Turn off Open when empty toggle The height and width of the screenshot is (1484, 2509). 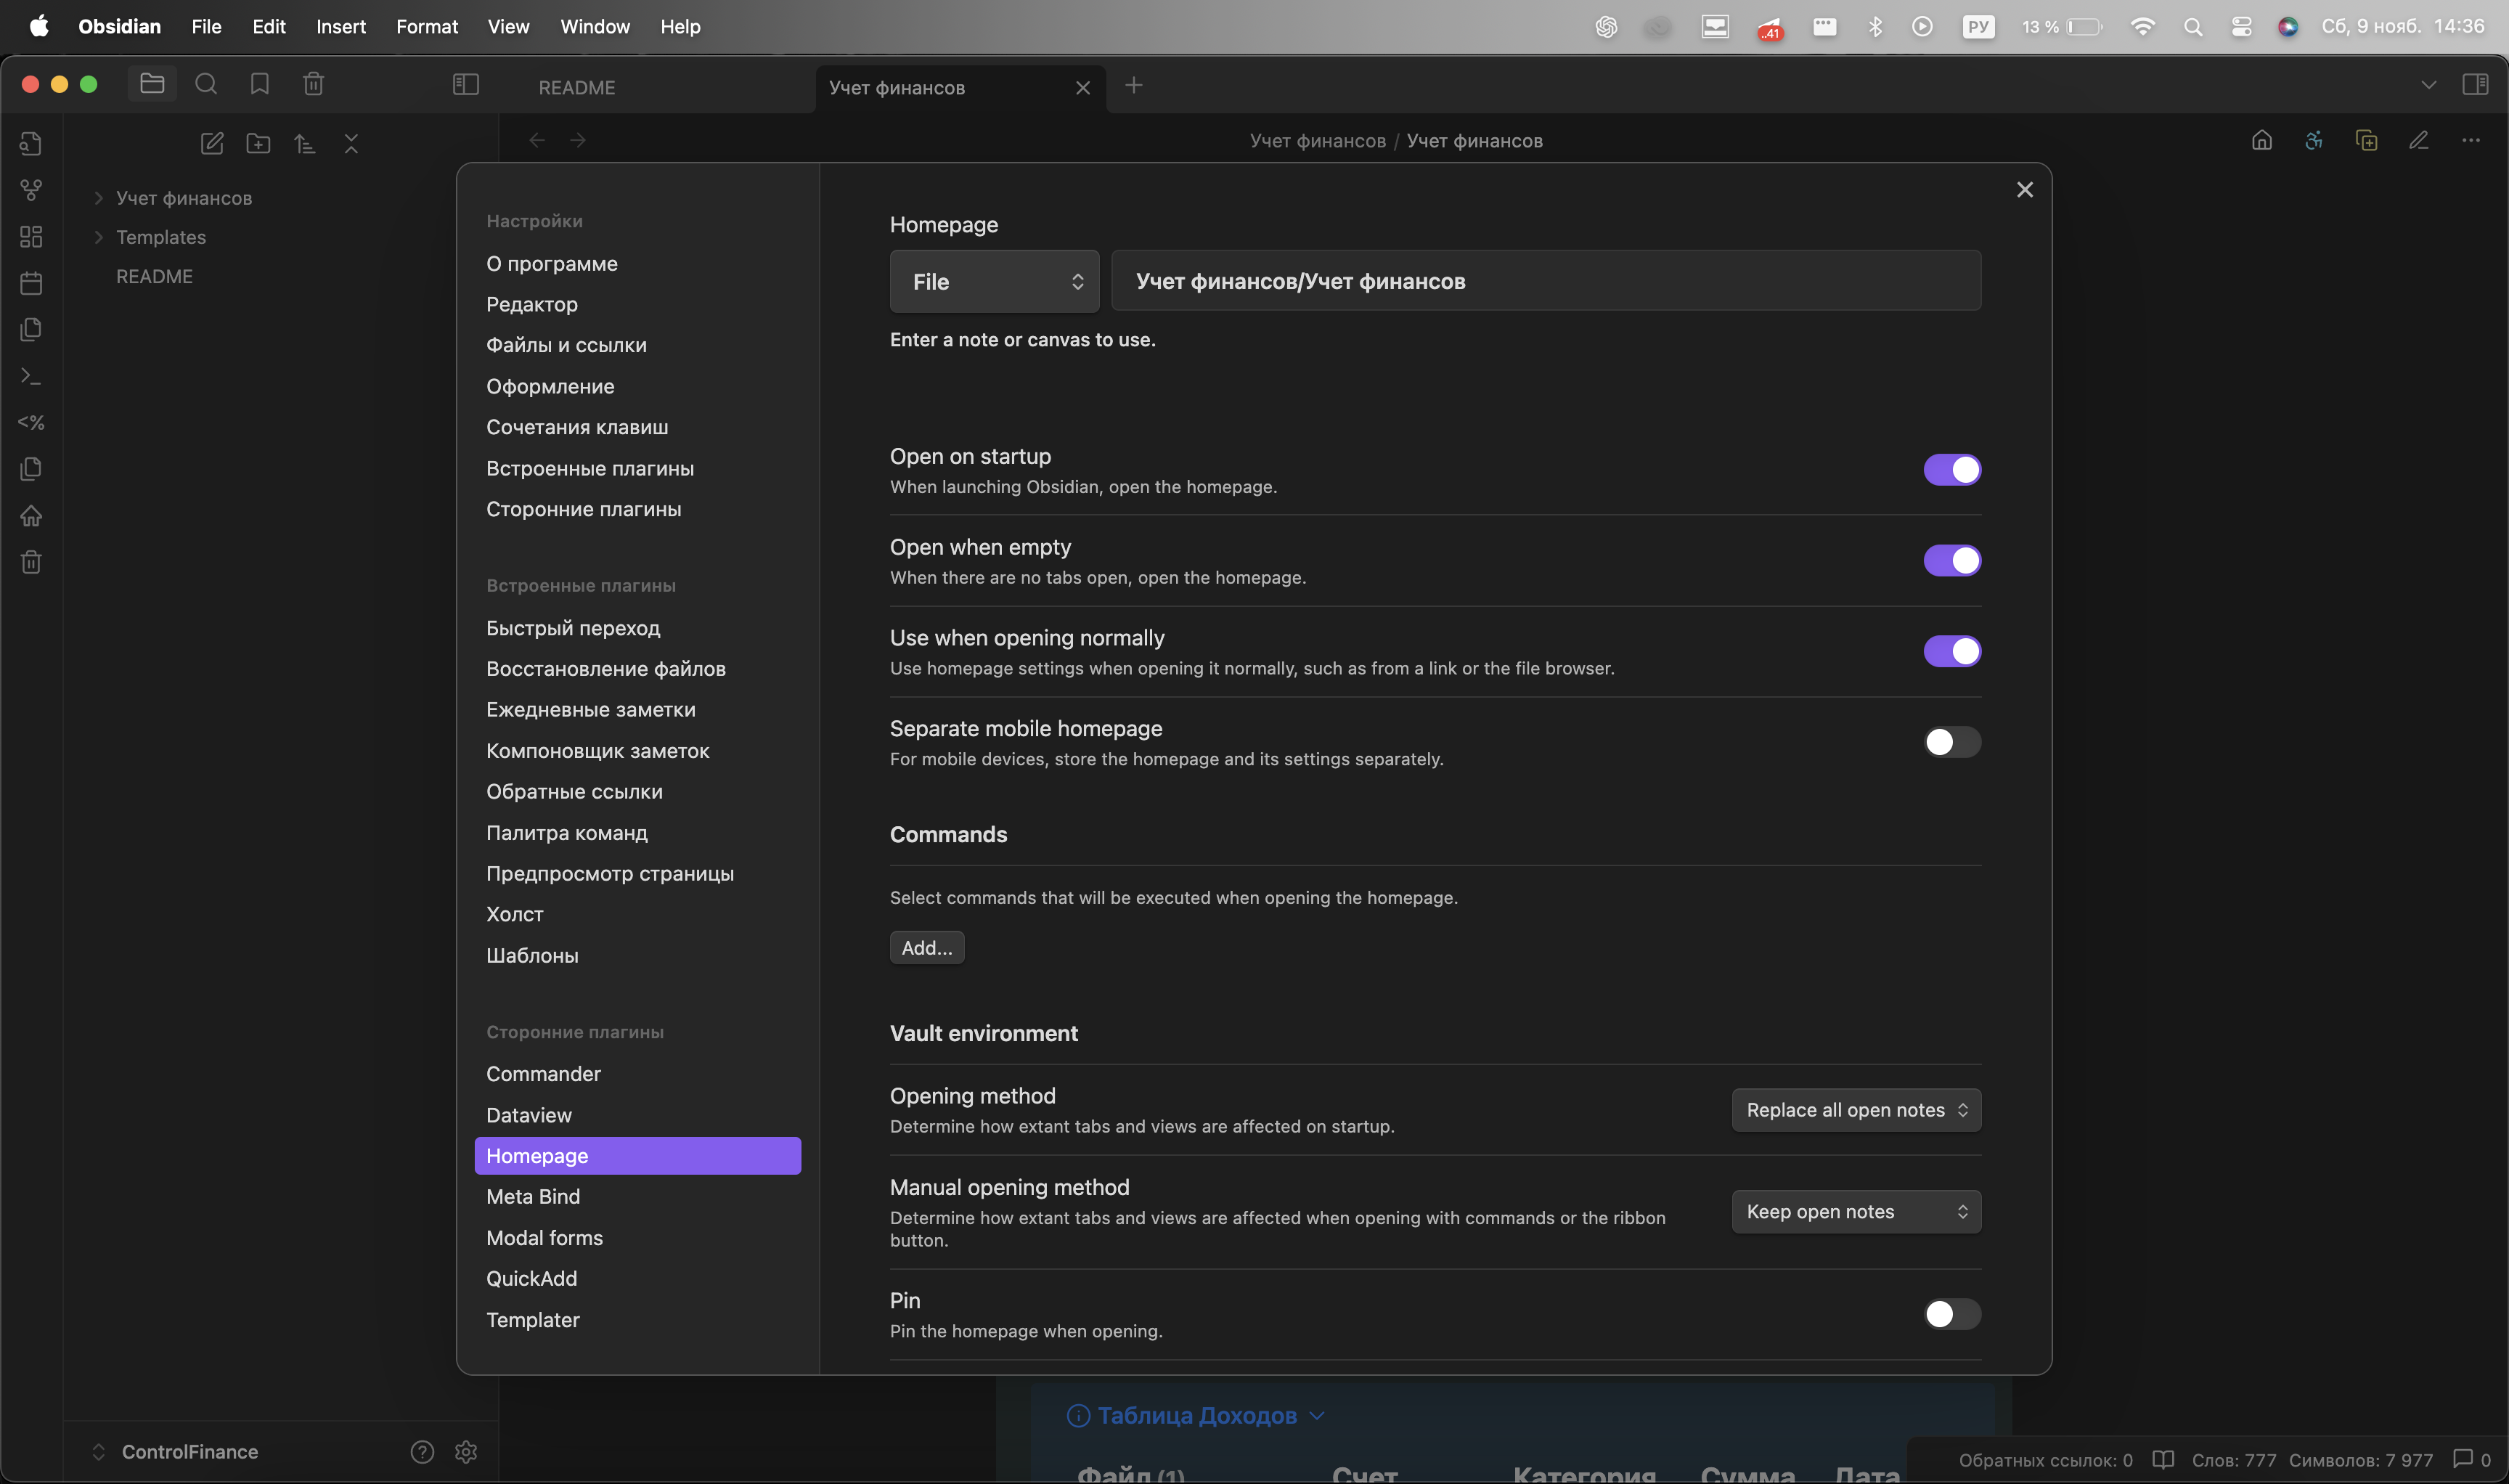click(1951, 561)
